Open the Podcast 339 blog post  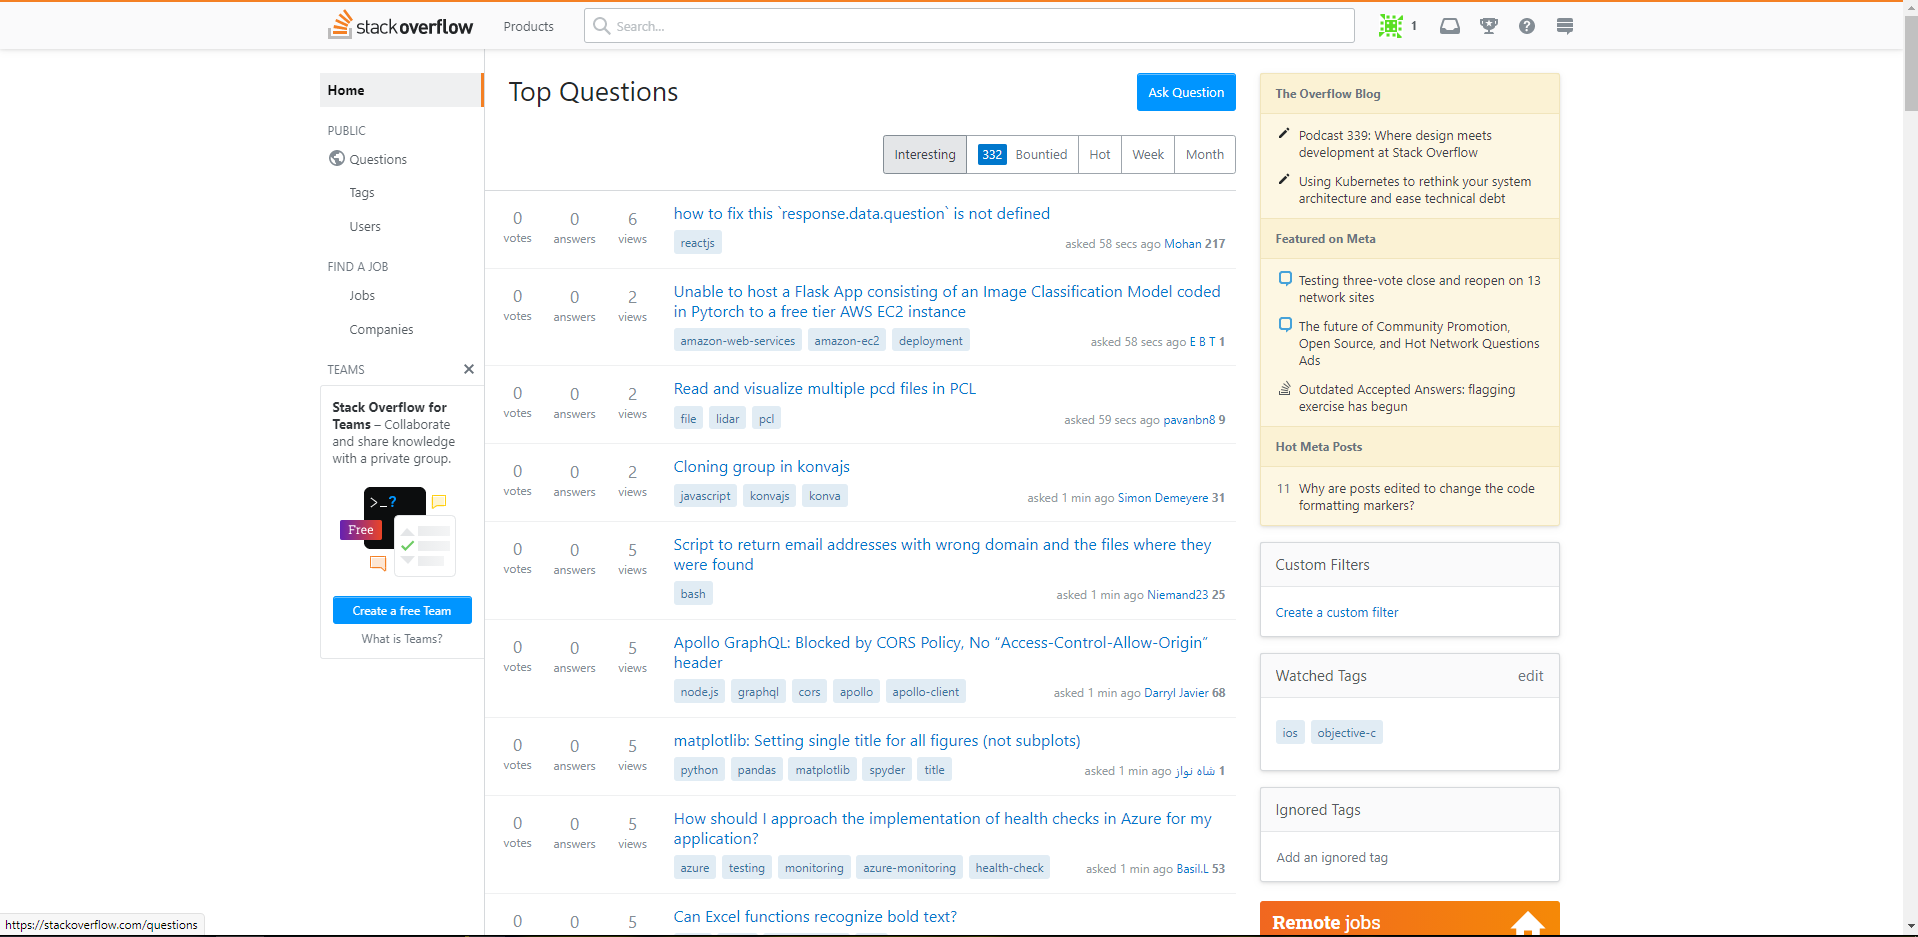click(1395, 144)
